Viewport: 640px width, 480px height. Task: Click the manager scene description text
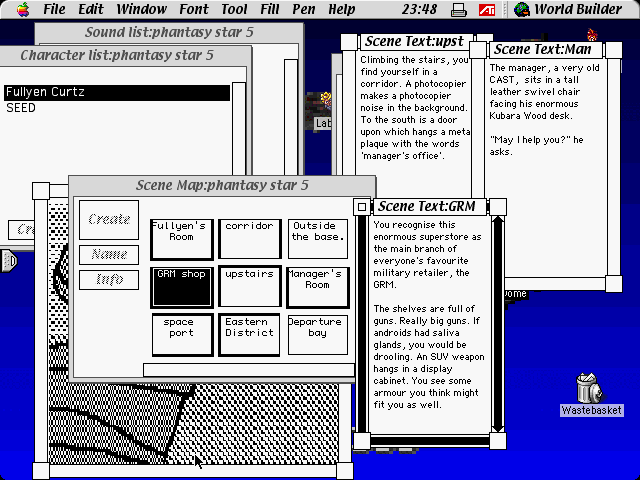tap(544, 109)
